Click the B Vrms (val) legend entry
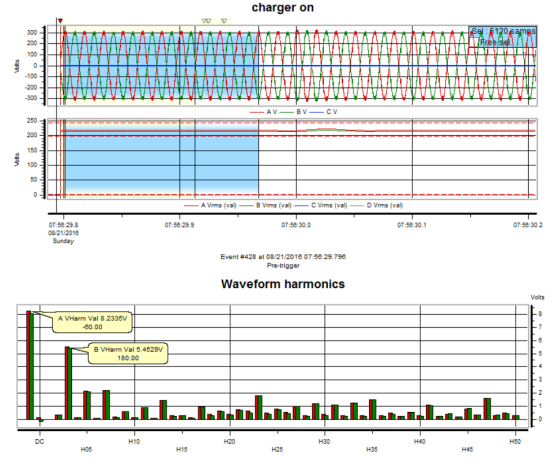 coord(266,205)
